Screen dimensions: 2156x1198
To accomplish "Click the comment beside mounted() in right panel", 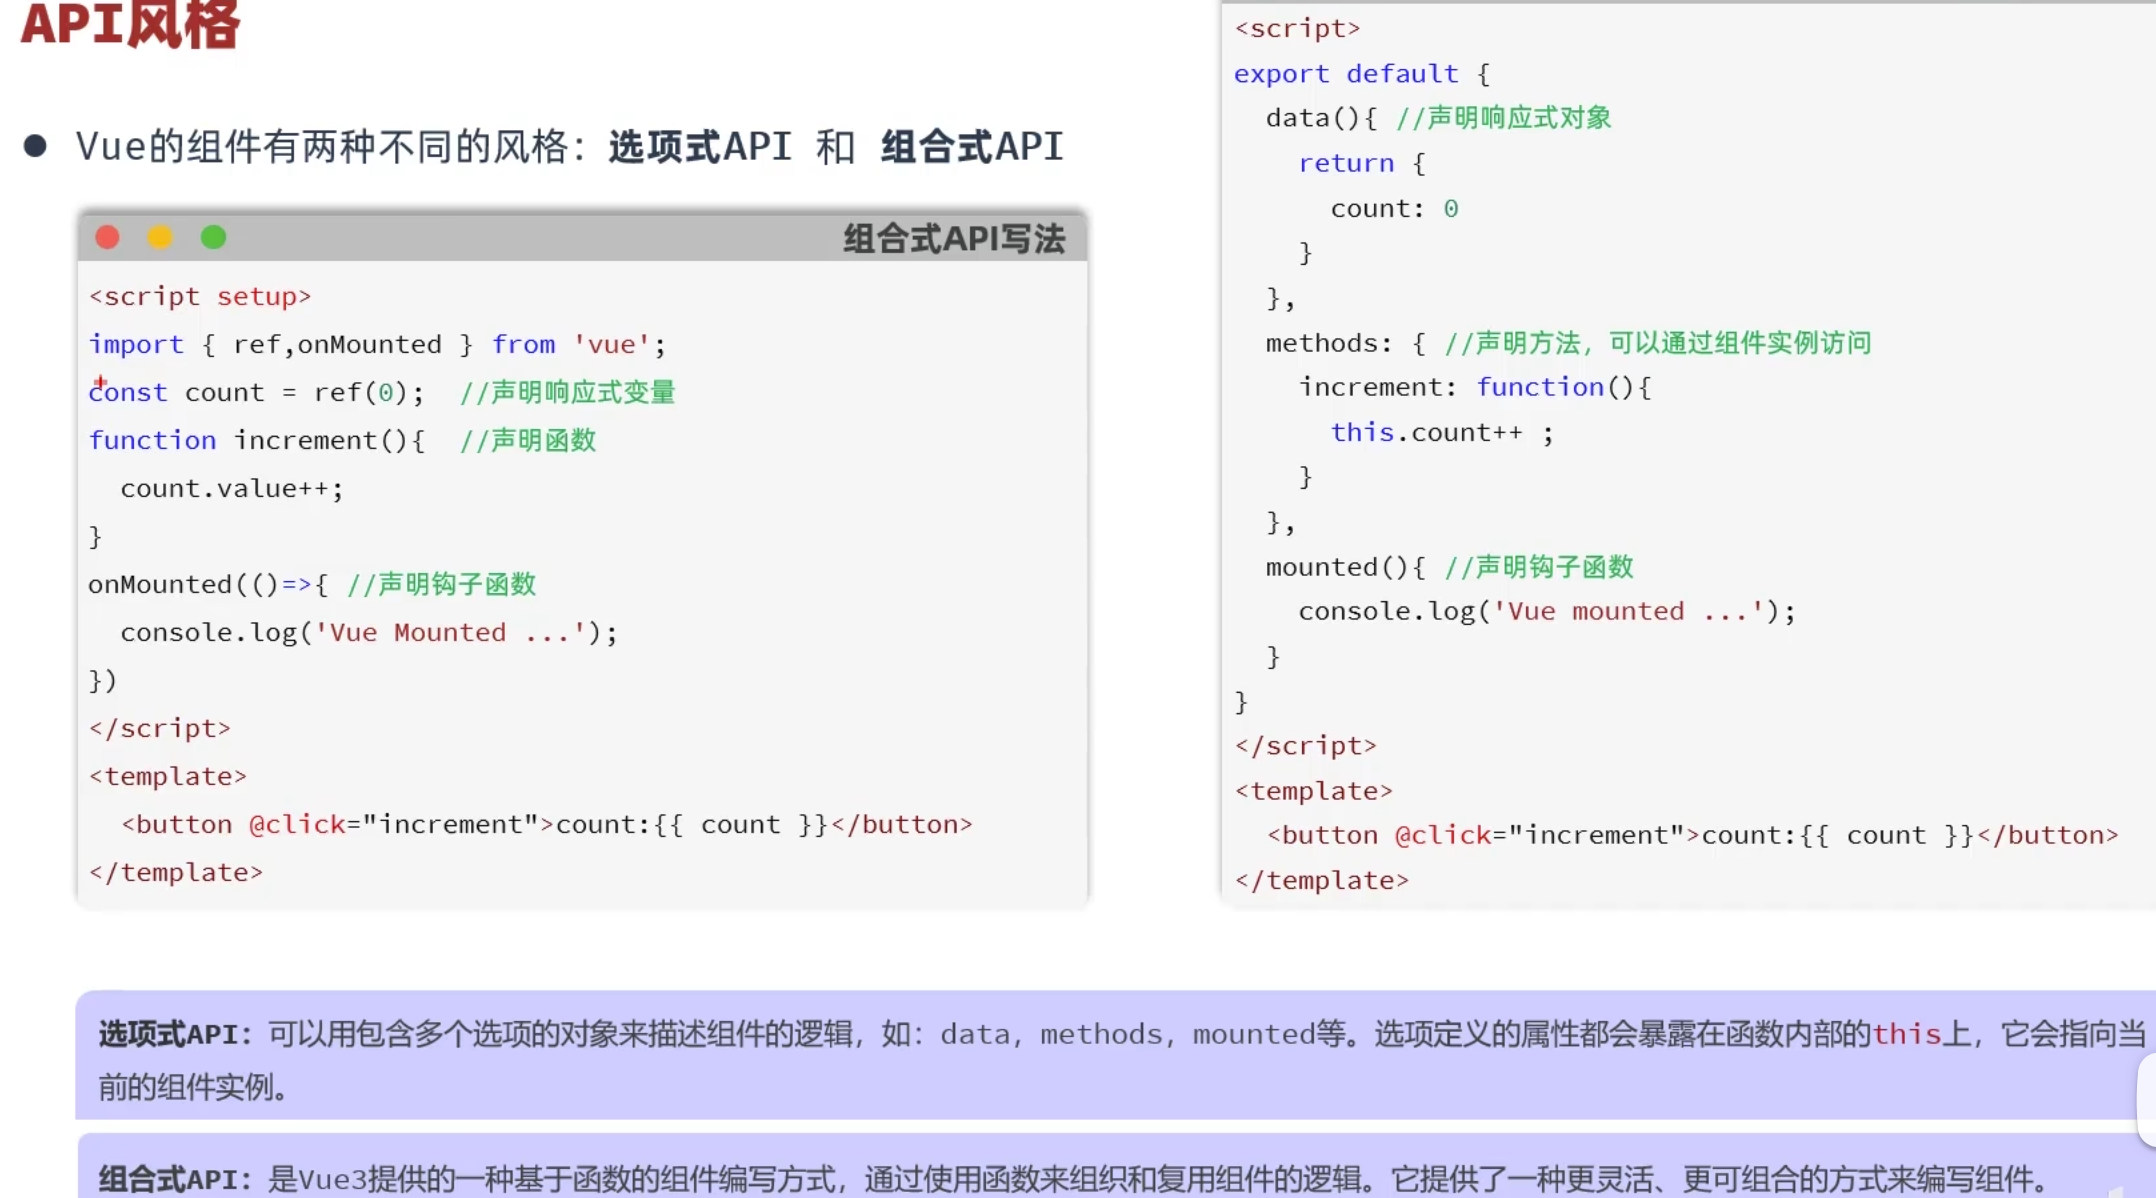I will 1539,567.
